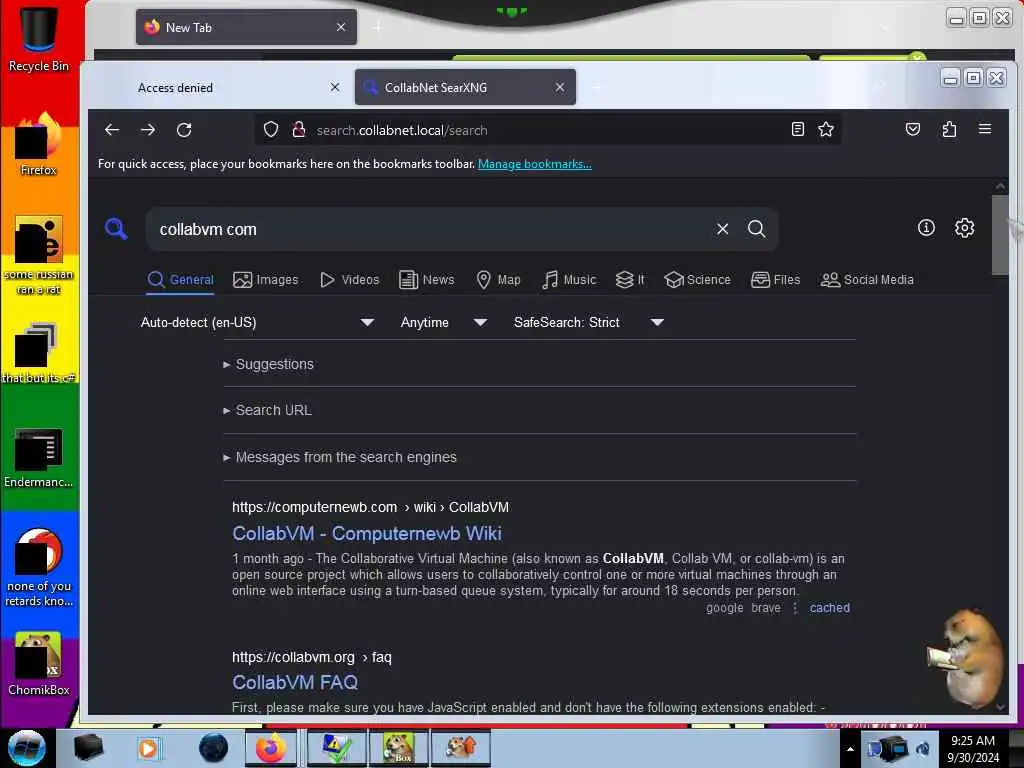Viewport: 1024px width, 768px height.
Task: Open the Windows Start orb
Action: (x=27, y=748)
